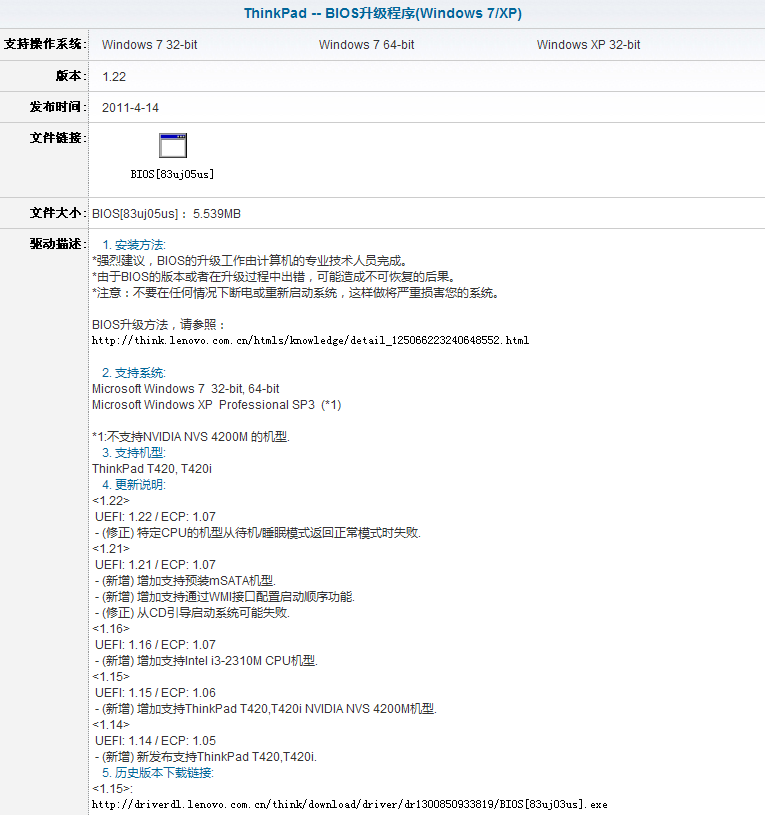765x815 pixels.
Task: Click the <1.14> changelog version tag
Action: 111,725
